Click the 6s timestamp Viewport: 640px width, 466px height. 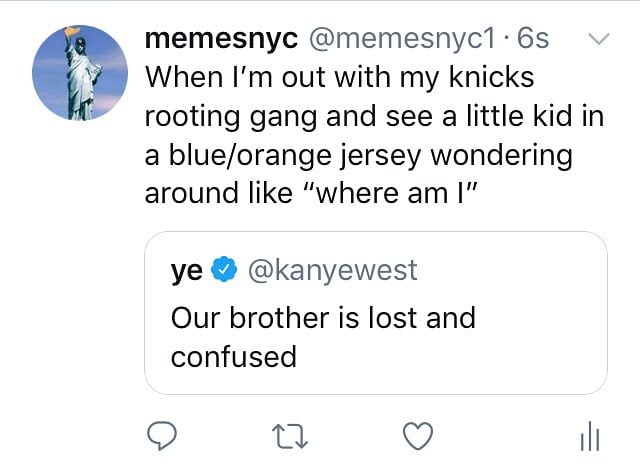click(530, 40)
